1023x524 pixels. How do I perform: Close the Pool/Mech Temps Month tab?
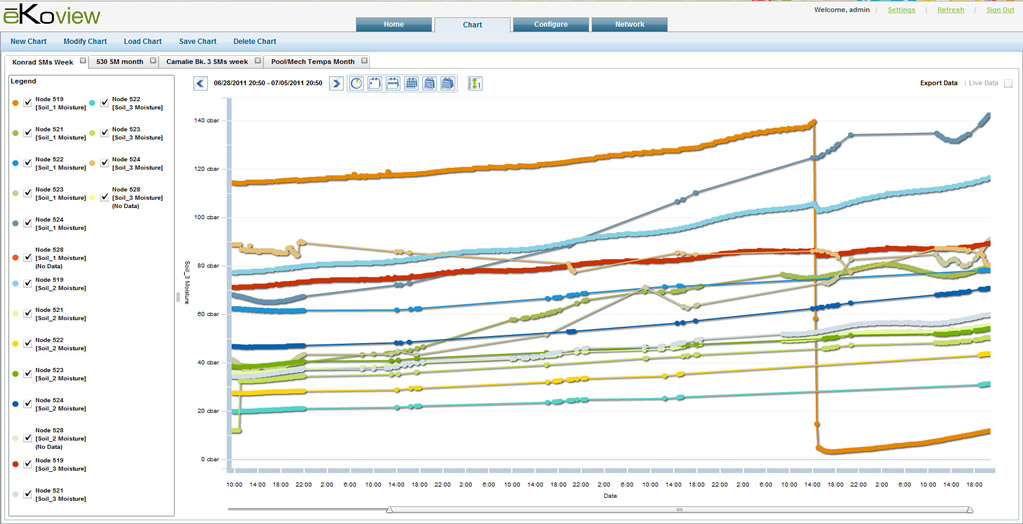[x=364, y=61]
